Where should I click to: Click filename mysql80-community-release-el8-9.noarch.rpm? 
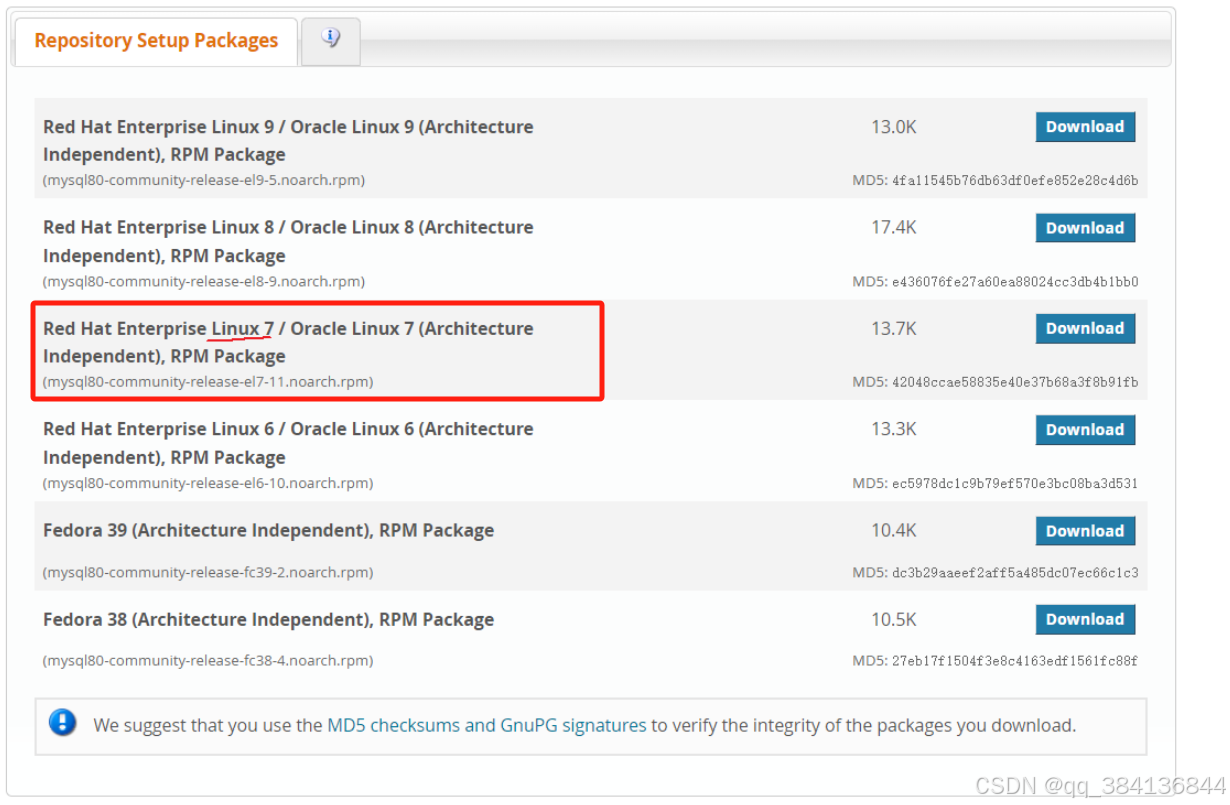click(204, 282)
